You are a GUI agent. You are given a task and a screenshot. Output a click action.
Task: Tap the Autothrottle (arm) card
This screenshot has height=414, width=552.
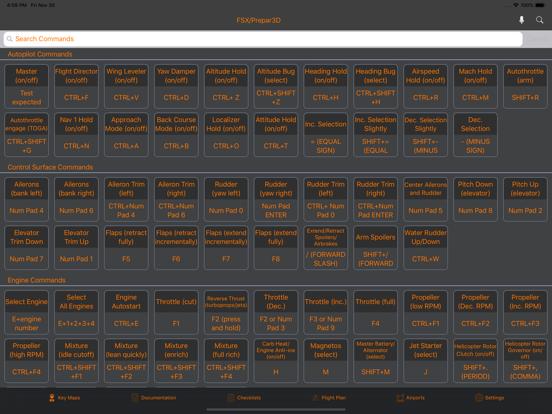(525, 86)
